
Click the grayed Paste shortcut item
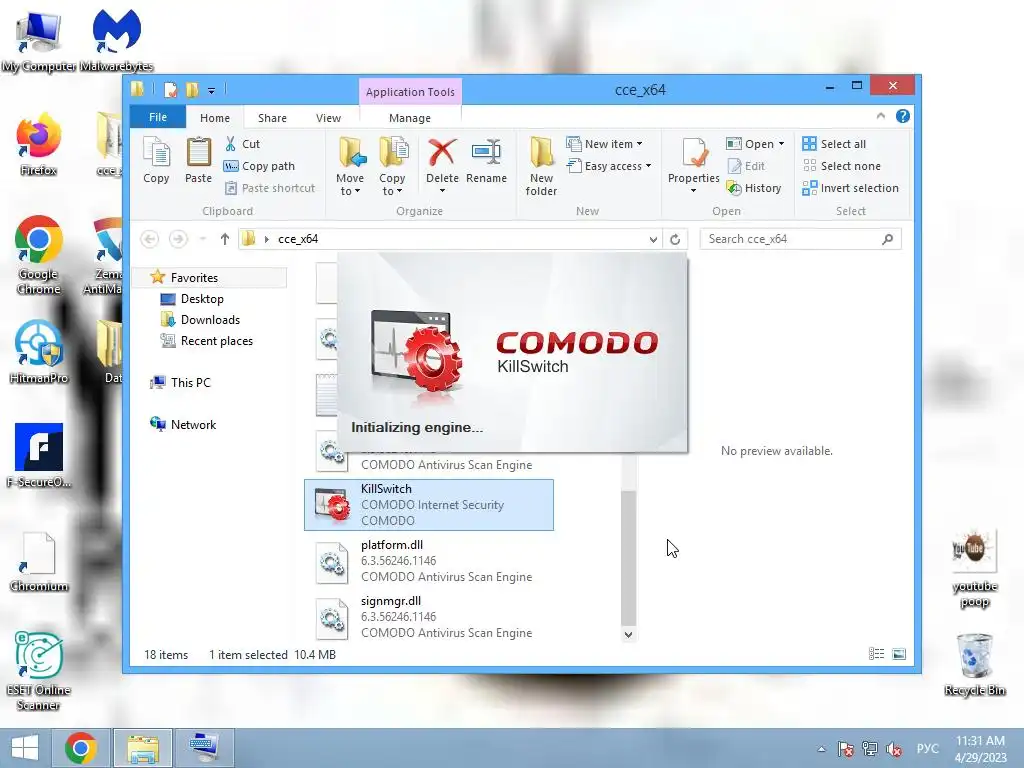pyautogui.click(x=270, y=188)
